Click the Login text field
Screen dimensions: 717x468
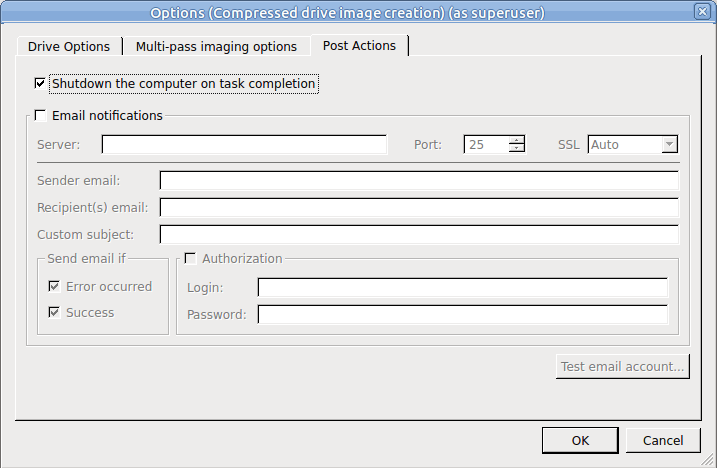click(463, 287)
